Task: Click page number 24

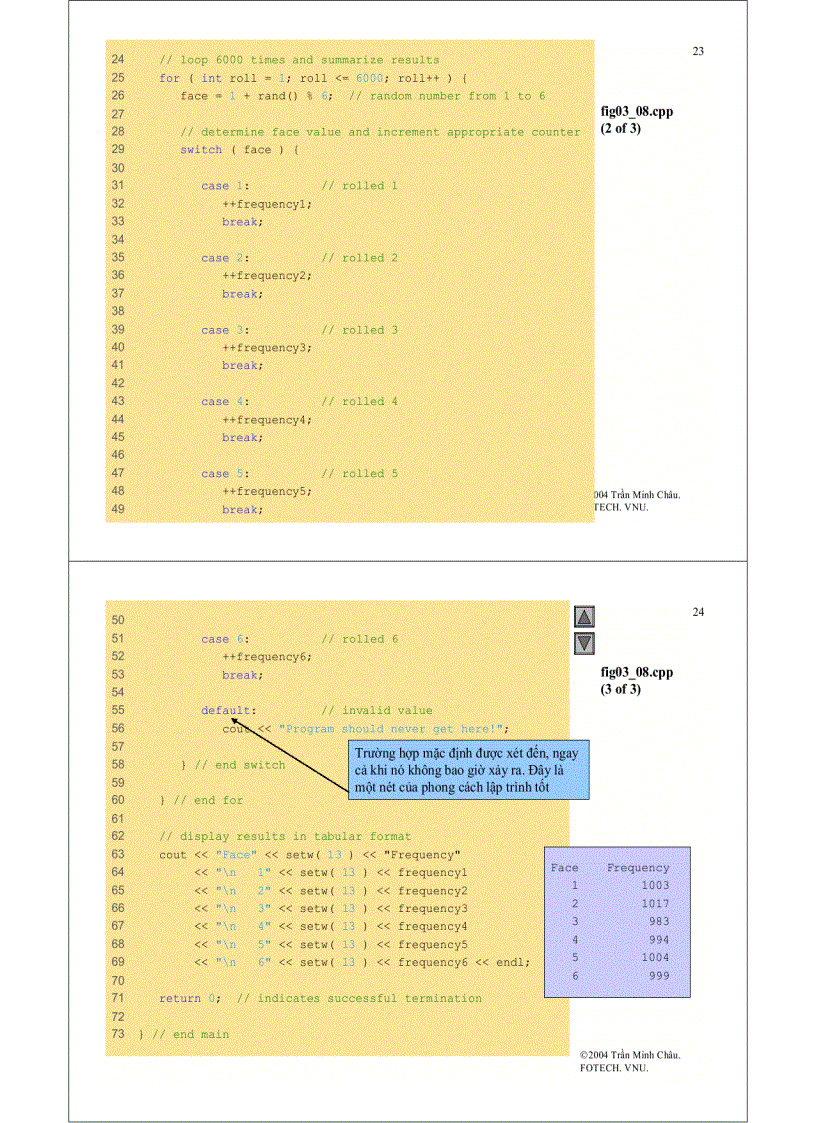Action: point(698,612)
